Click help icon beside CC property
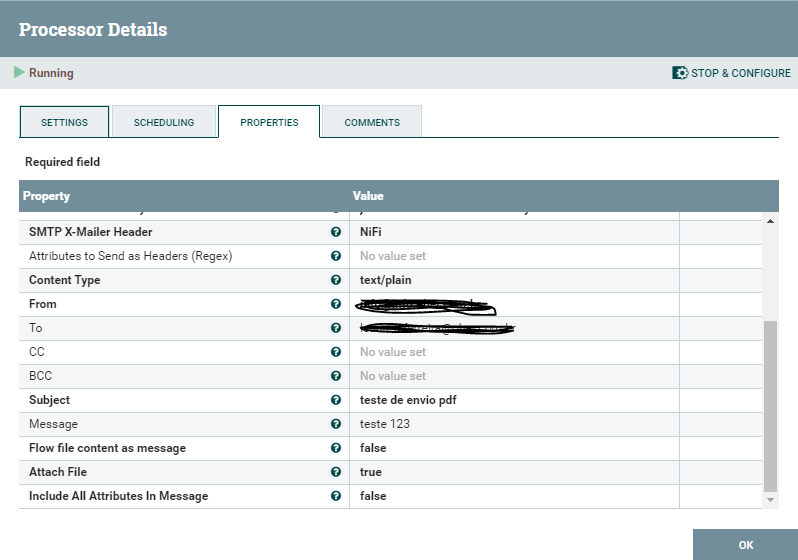798x560 pixels. 336,352
